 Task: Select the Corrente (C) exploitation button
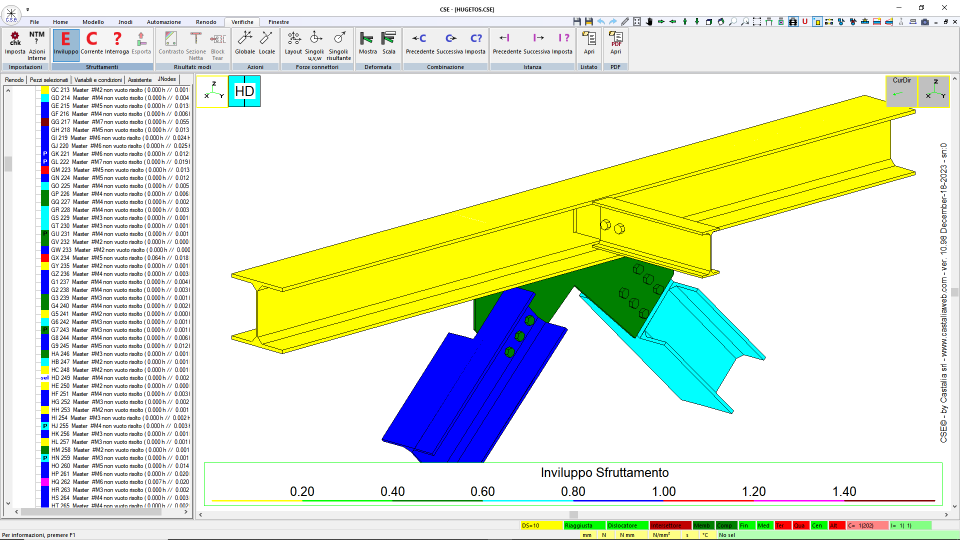92,43
